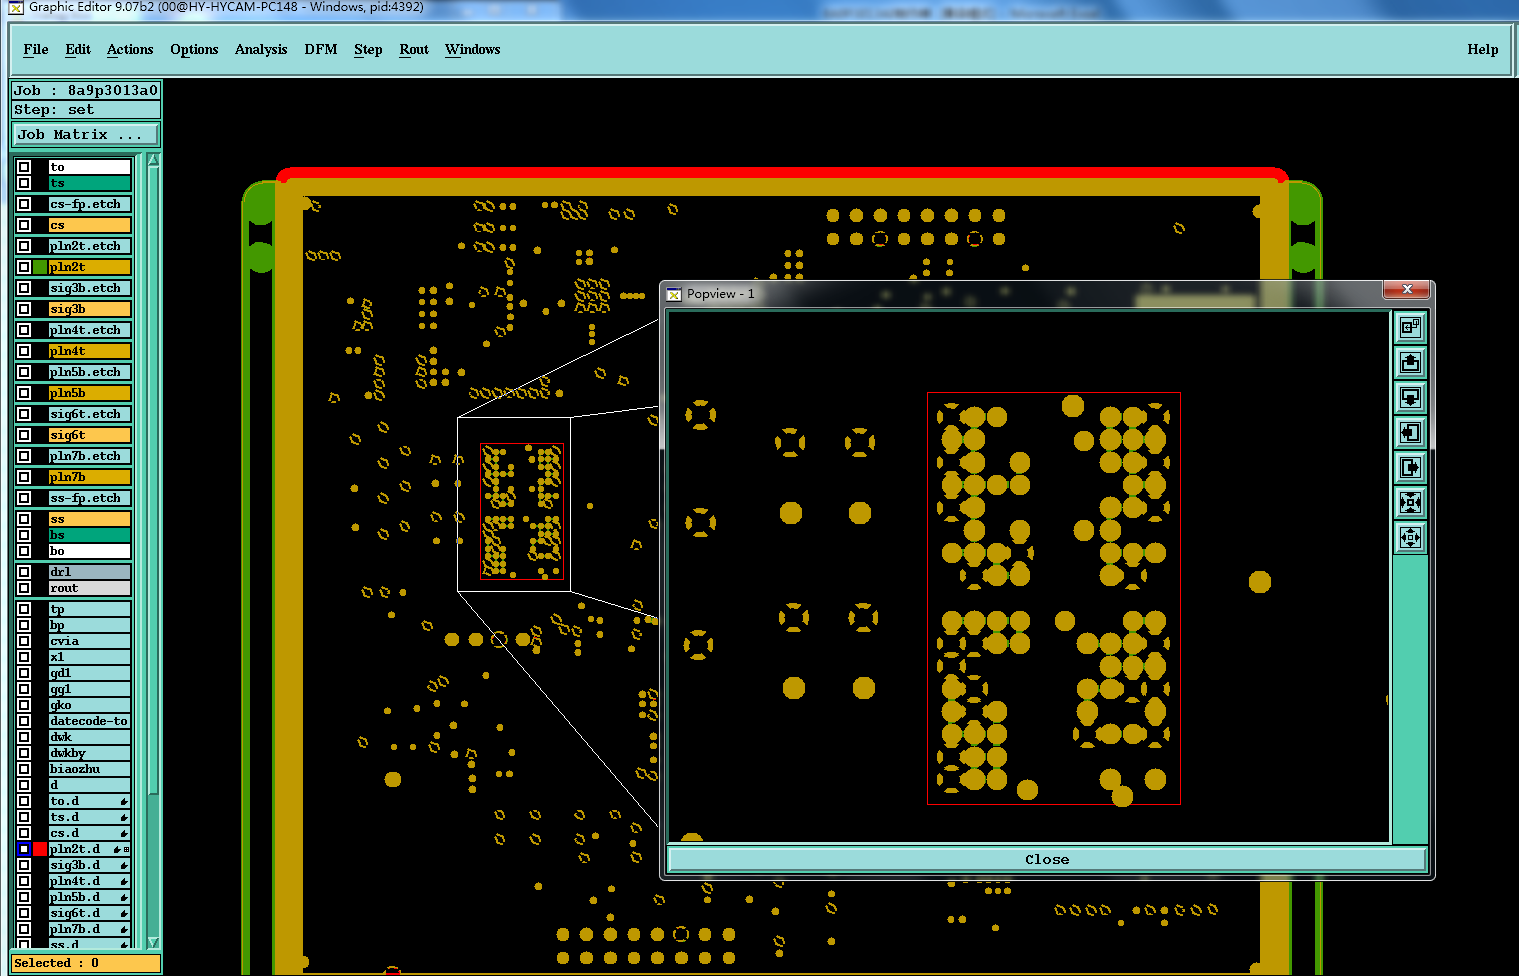Viewport: 1519px width, 976px height.
Task: Click the popview pan up icon
Action: point(1410,362)
